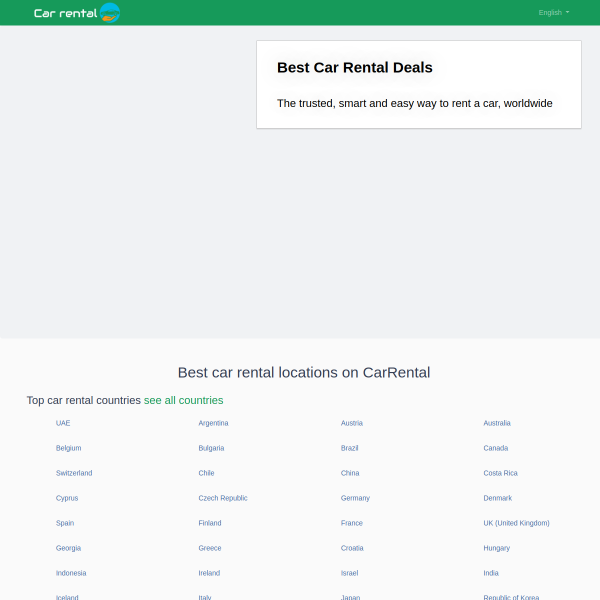Open the Spain car rental link

[x=65, y=523]
